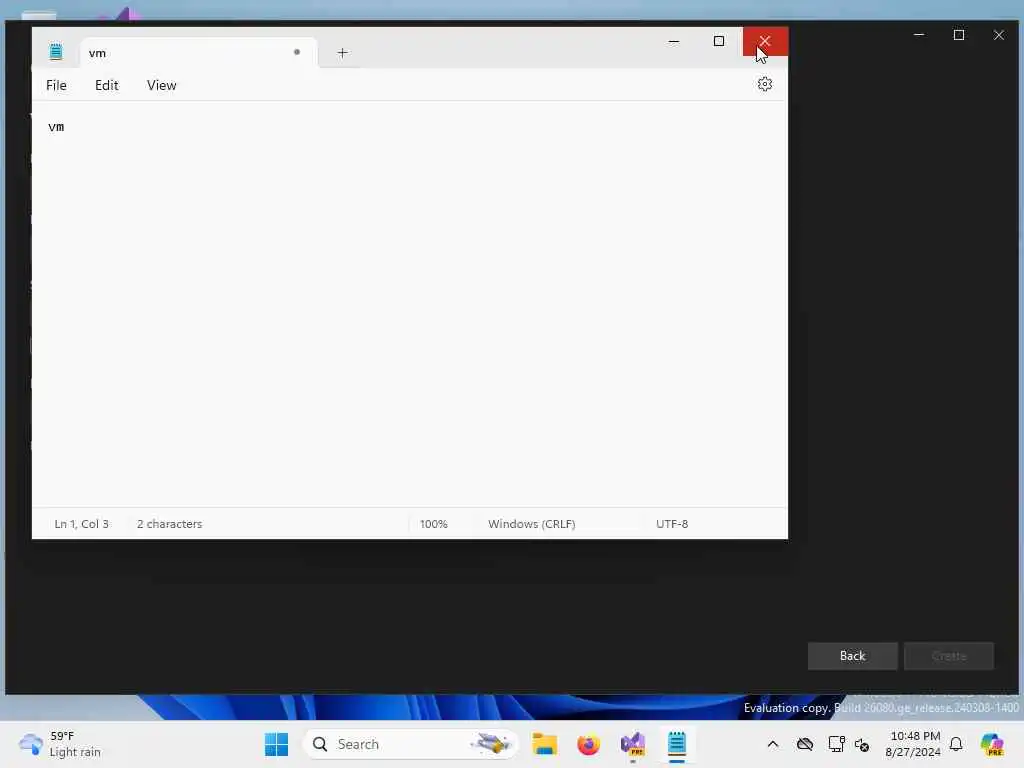Click the 100% zoom status entry
Viewport: 1024px width, 768px height.
pyautogui.click(x=434, y=524)
